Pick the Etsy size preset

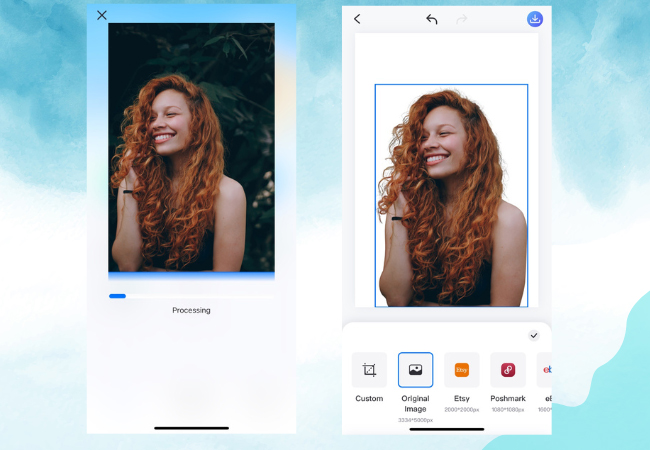pyautogui.click(x=462, y=370)
